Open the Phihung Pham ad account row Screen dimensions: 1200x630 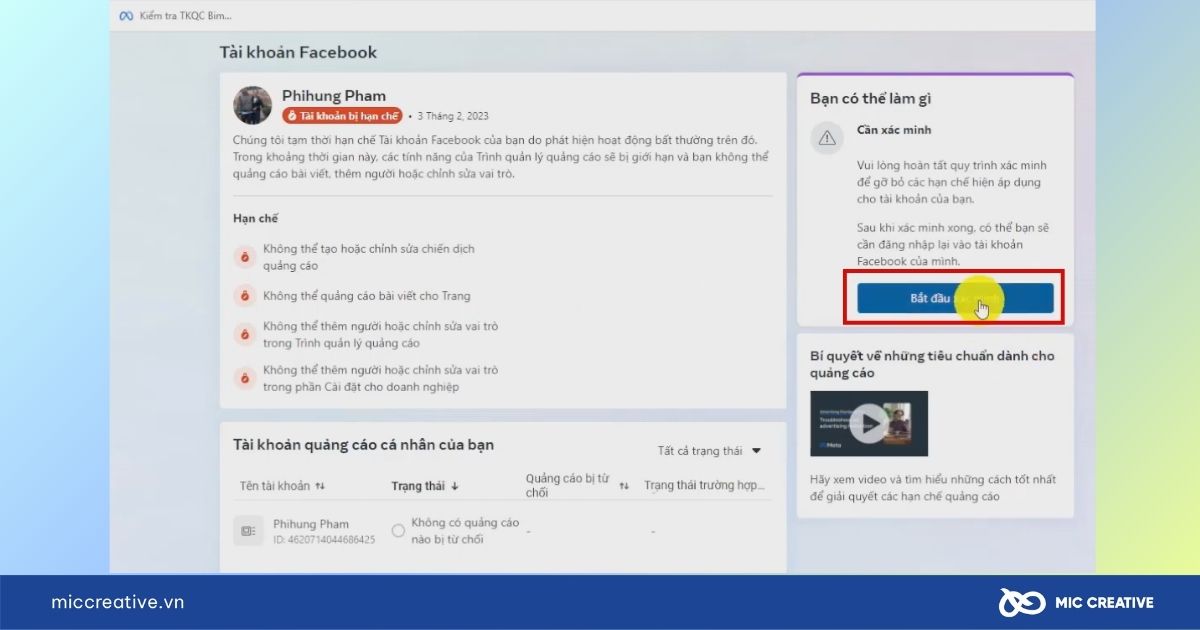click(x=503, y=531)
